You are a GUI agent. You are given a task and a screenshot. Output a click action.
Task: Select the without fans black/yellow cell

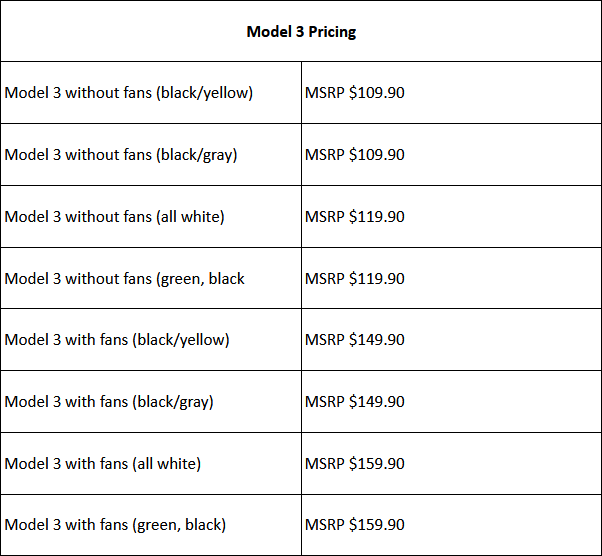click(x=151, y=93)
